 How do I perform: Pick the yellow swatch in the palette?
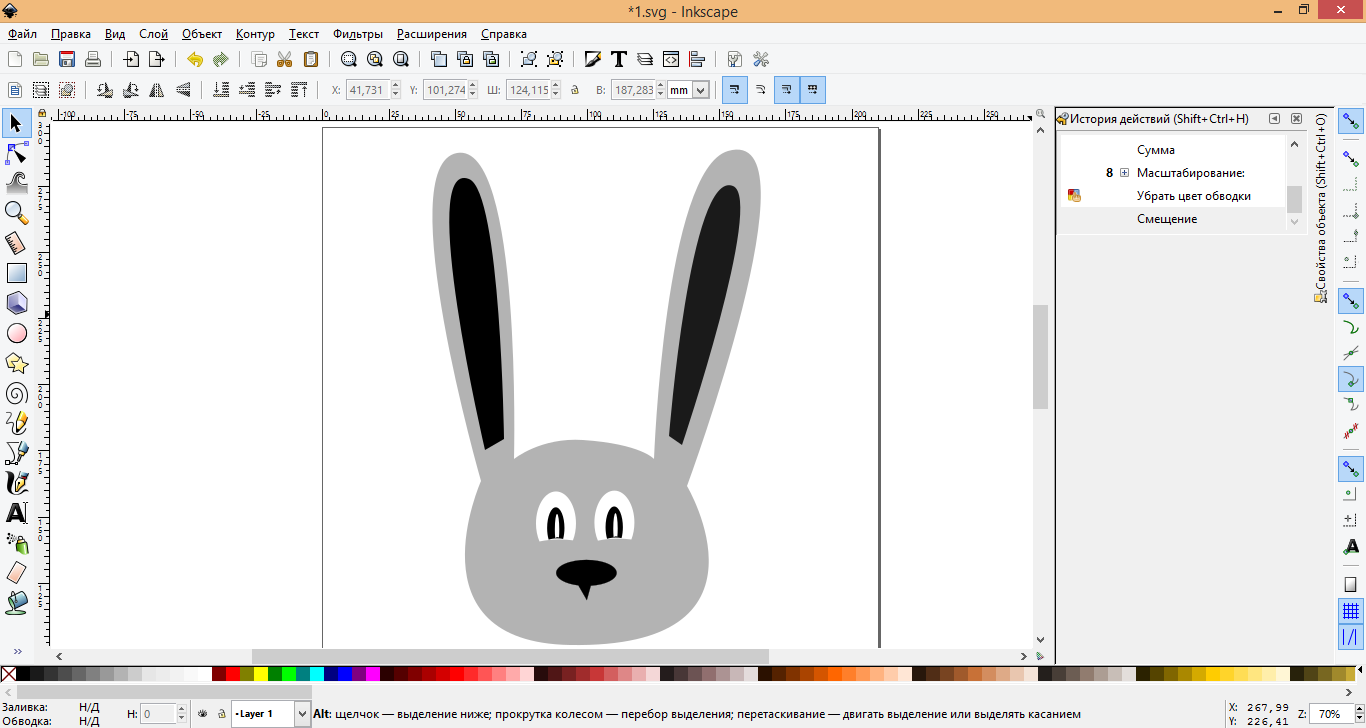pyautogui.click(x=261, y=674)
